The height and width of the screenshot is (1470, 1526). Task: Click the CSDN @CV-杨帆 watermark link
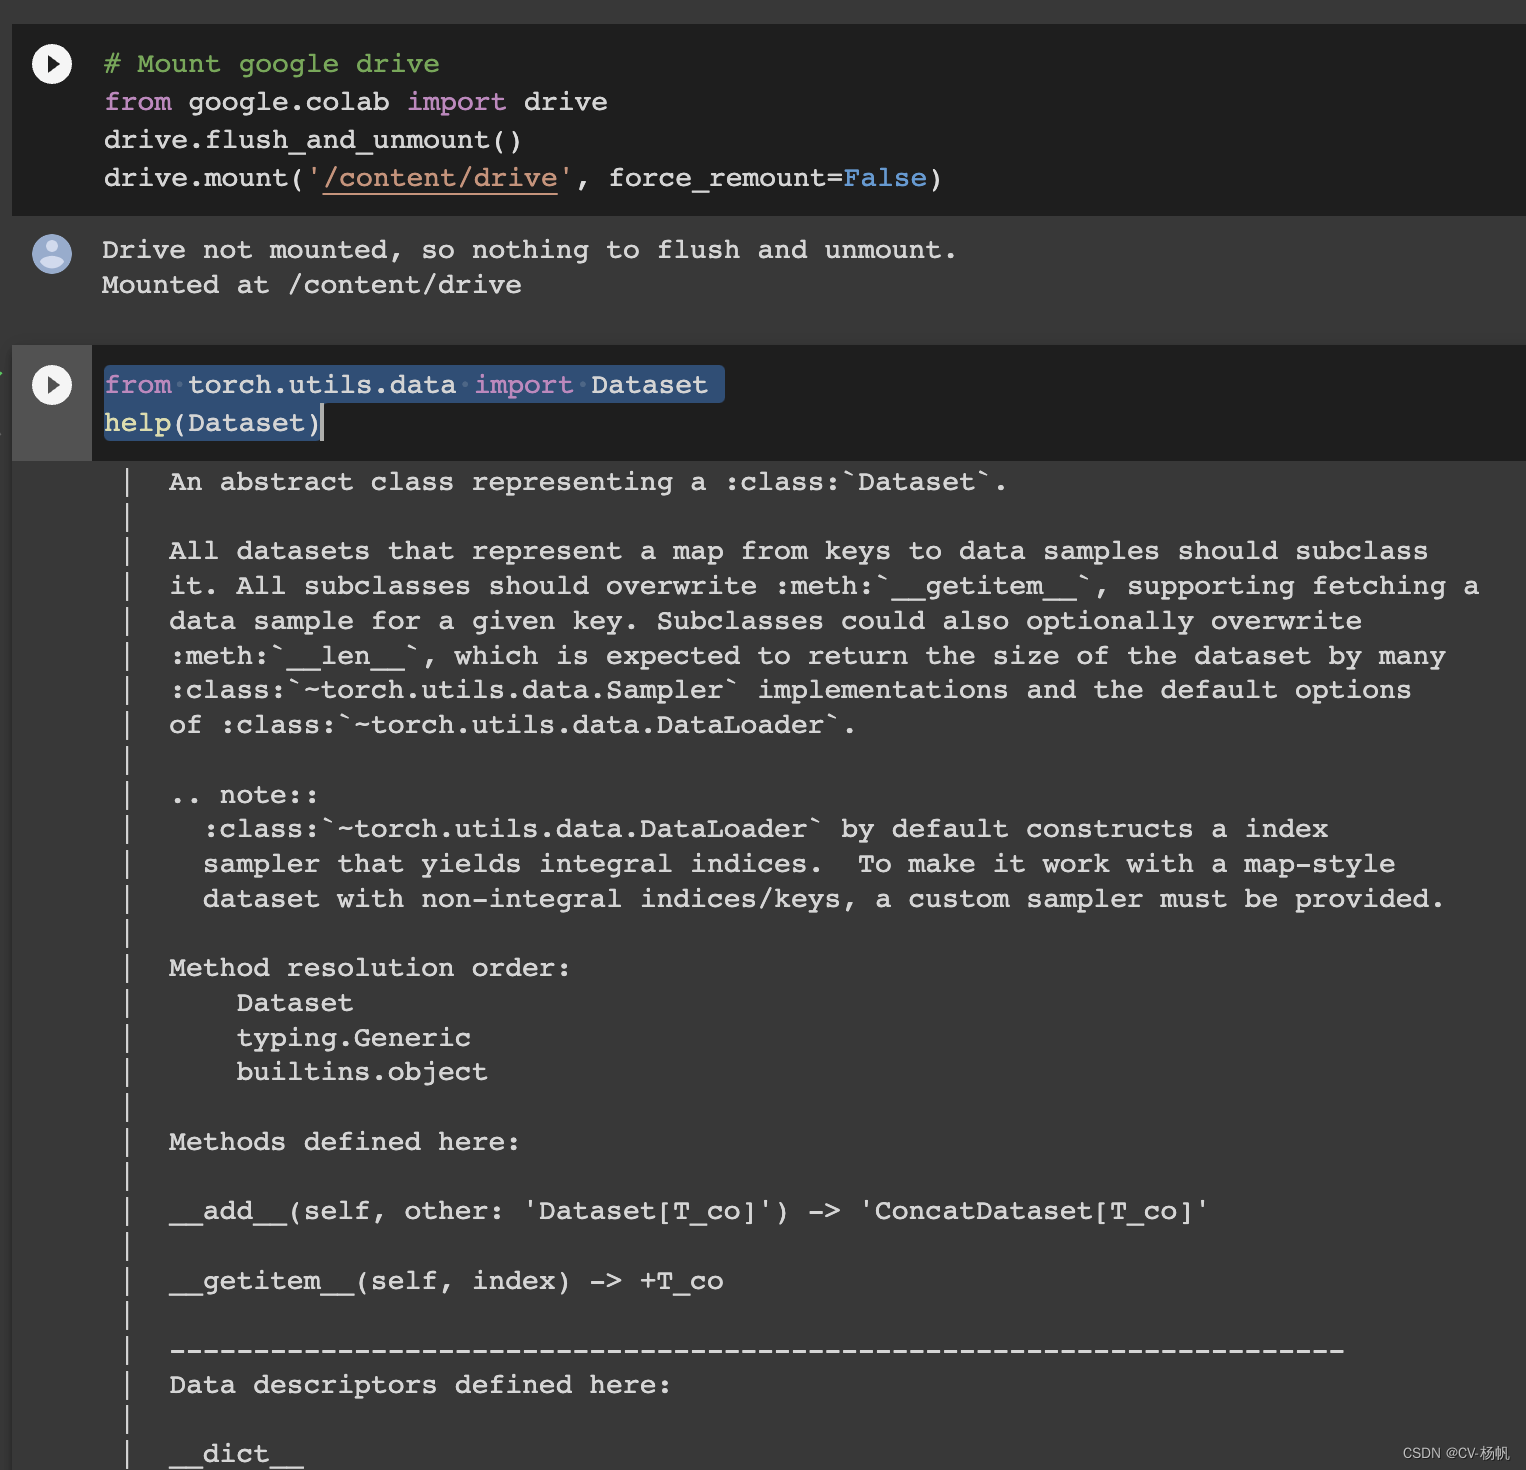pos(1455,1453)
